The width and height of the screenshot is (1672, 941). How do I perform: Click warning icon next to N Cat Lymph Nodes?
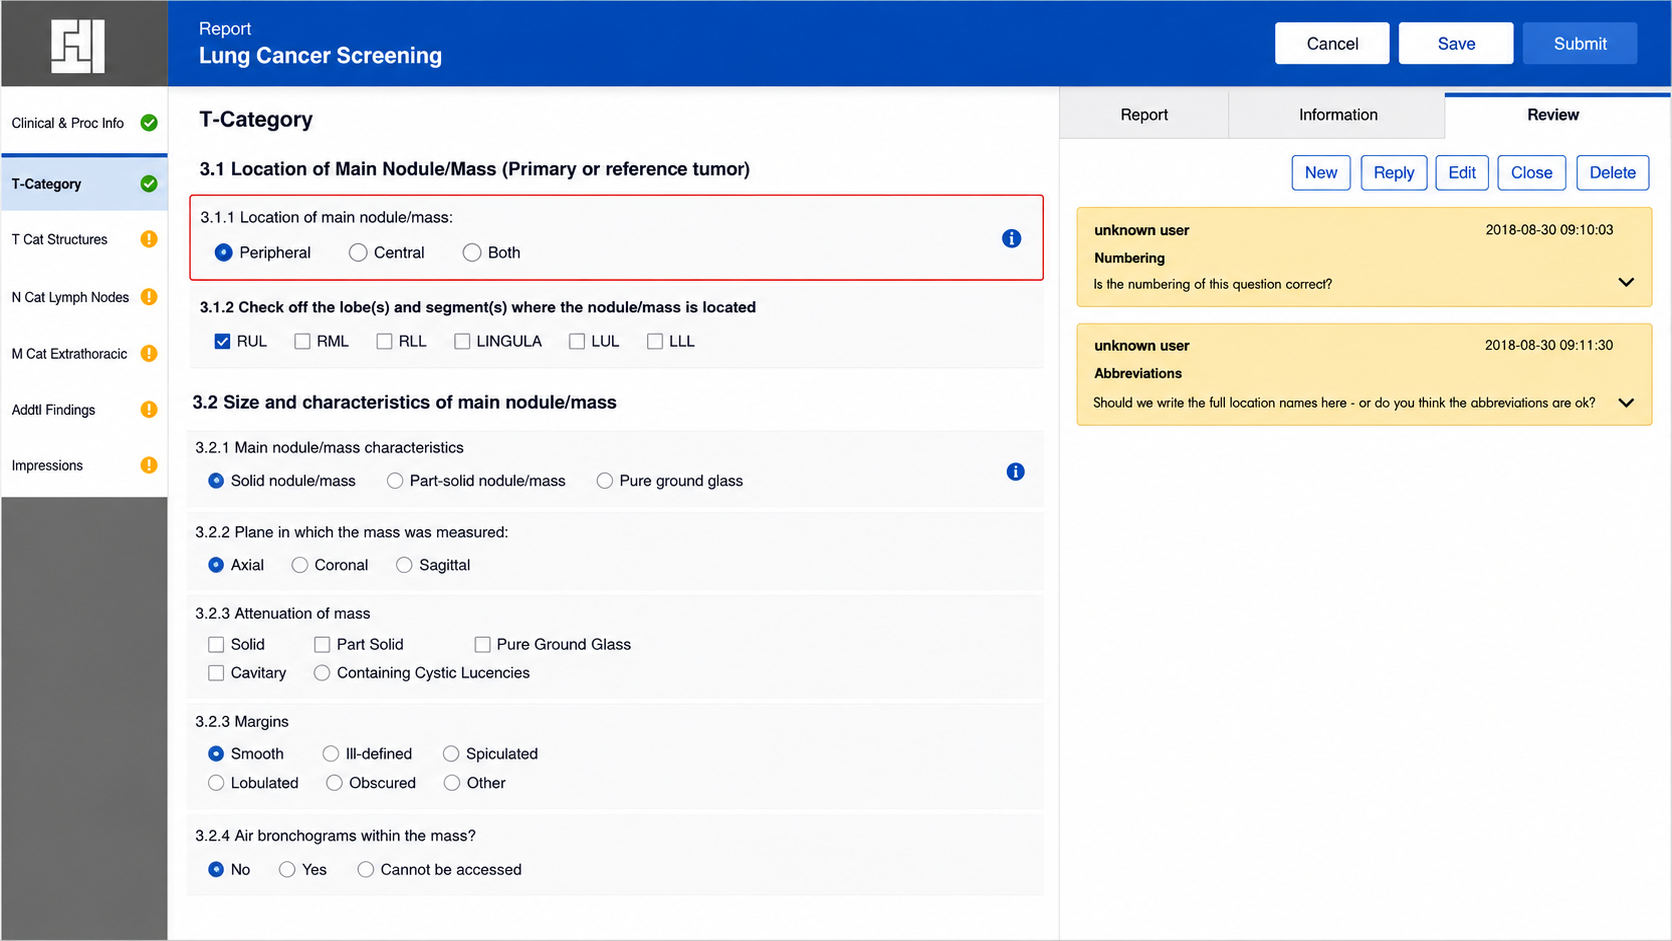[x=149, y=297]
